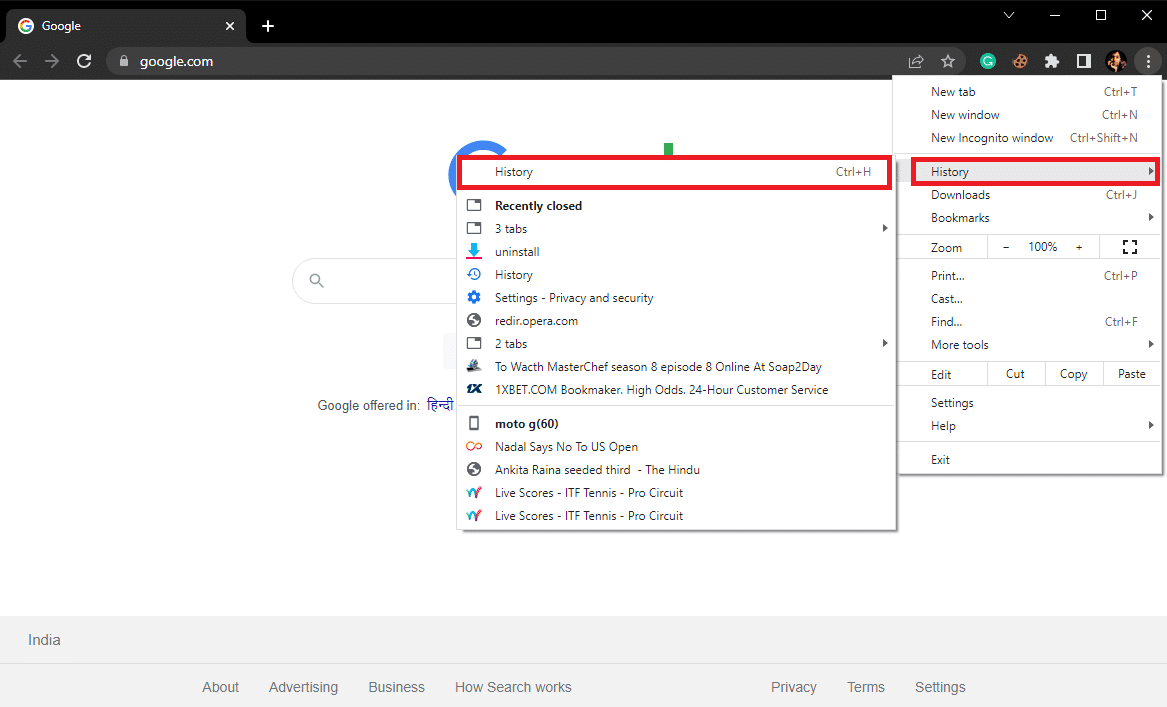Image resolution: width=1167 pixels, height=707 pixels.
Task: Open Downloads from the menu
Action: point(1029,195)
